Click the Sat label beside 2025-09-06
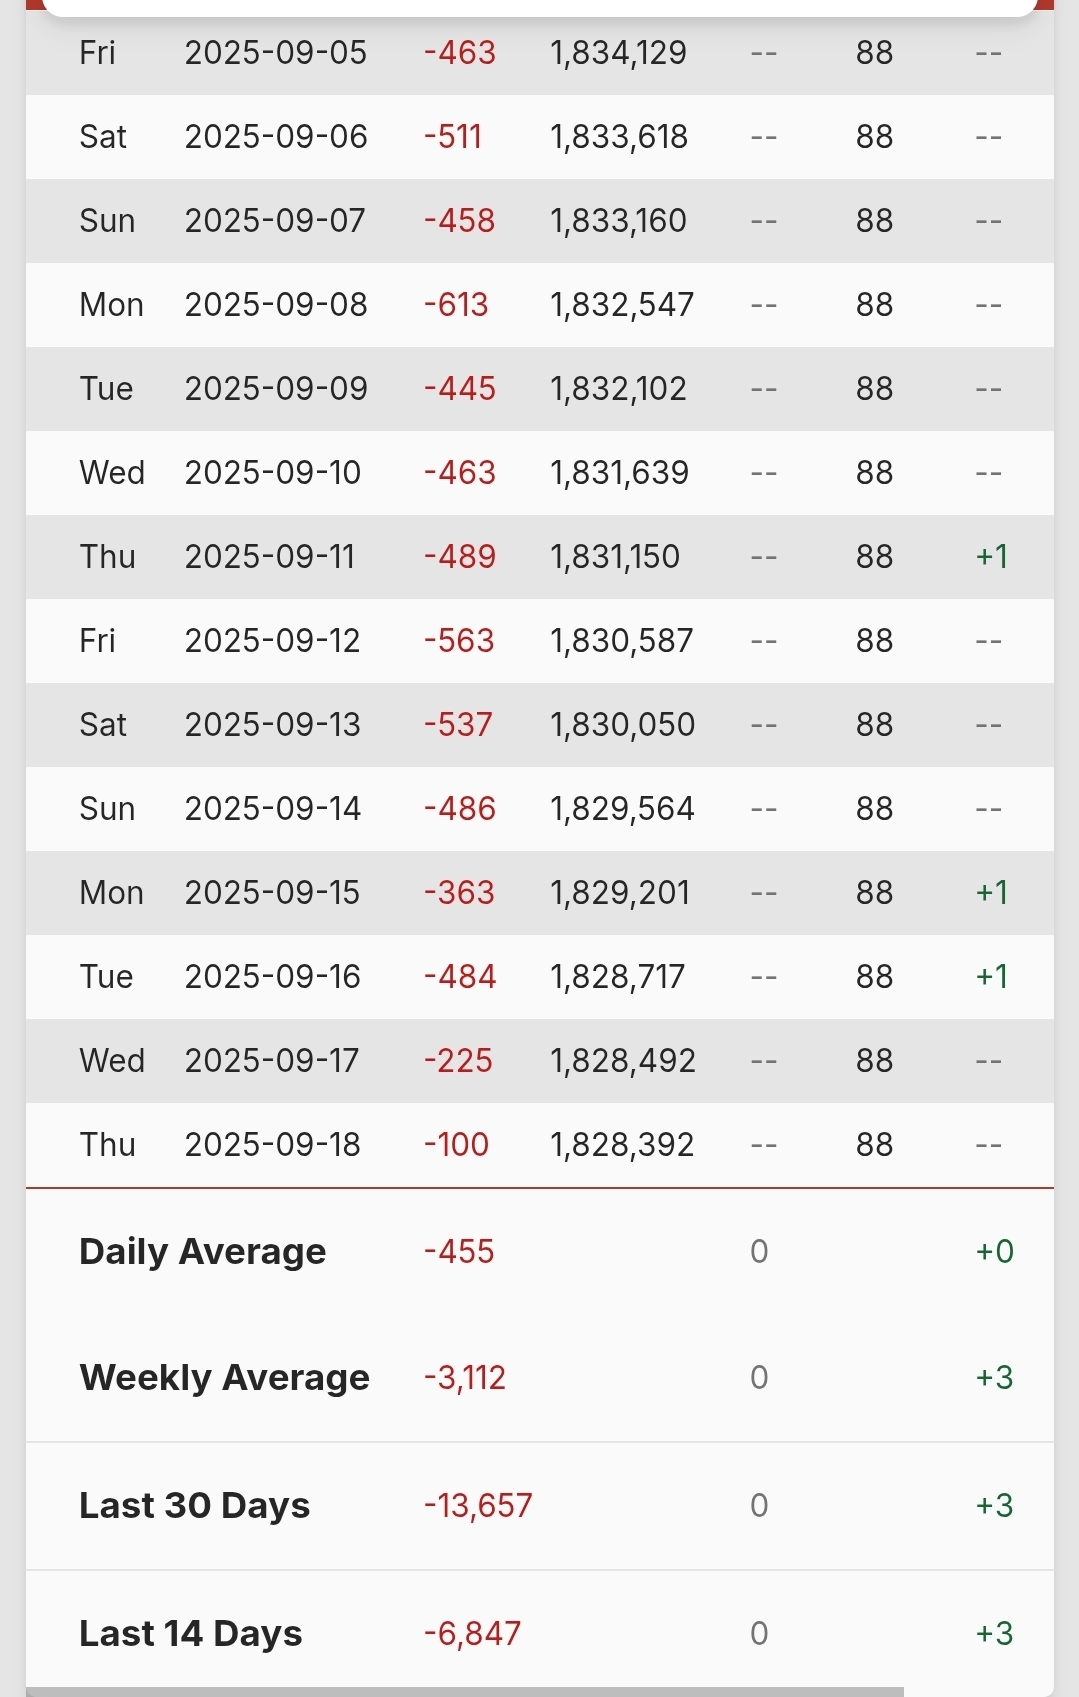 tap(103, 137)
